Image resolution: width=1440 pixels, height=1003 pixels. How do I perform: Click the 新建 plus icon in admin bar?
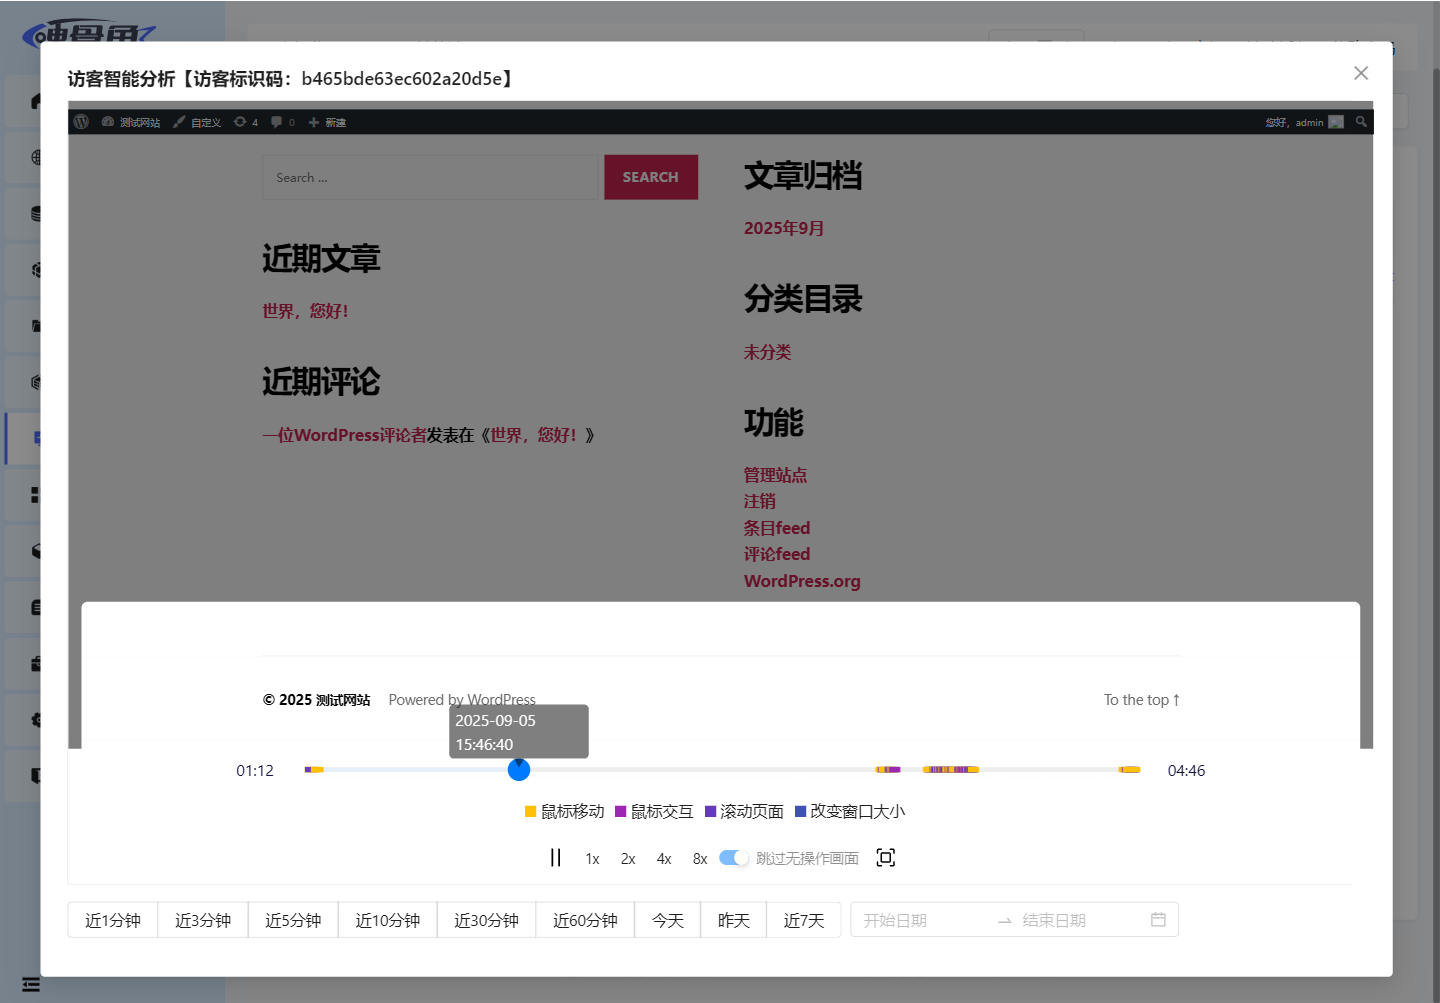(314, 122)
